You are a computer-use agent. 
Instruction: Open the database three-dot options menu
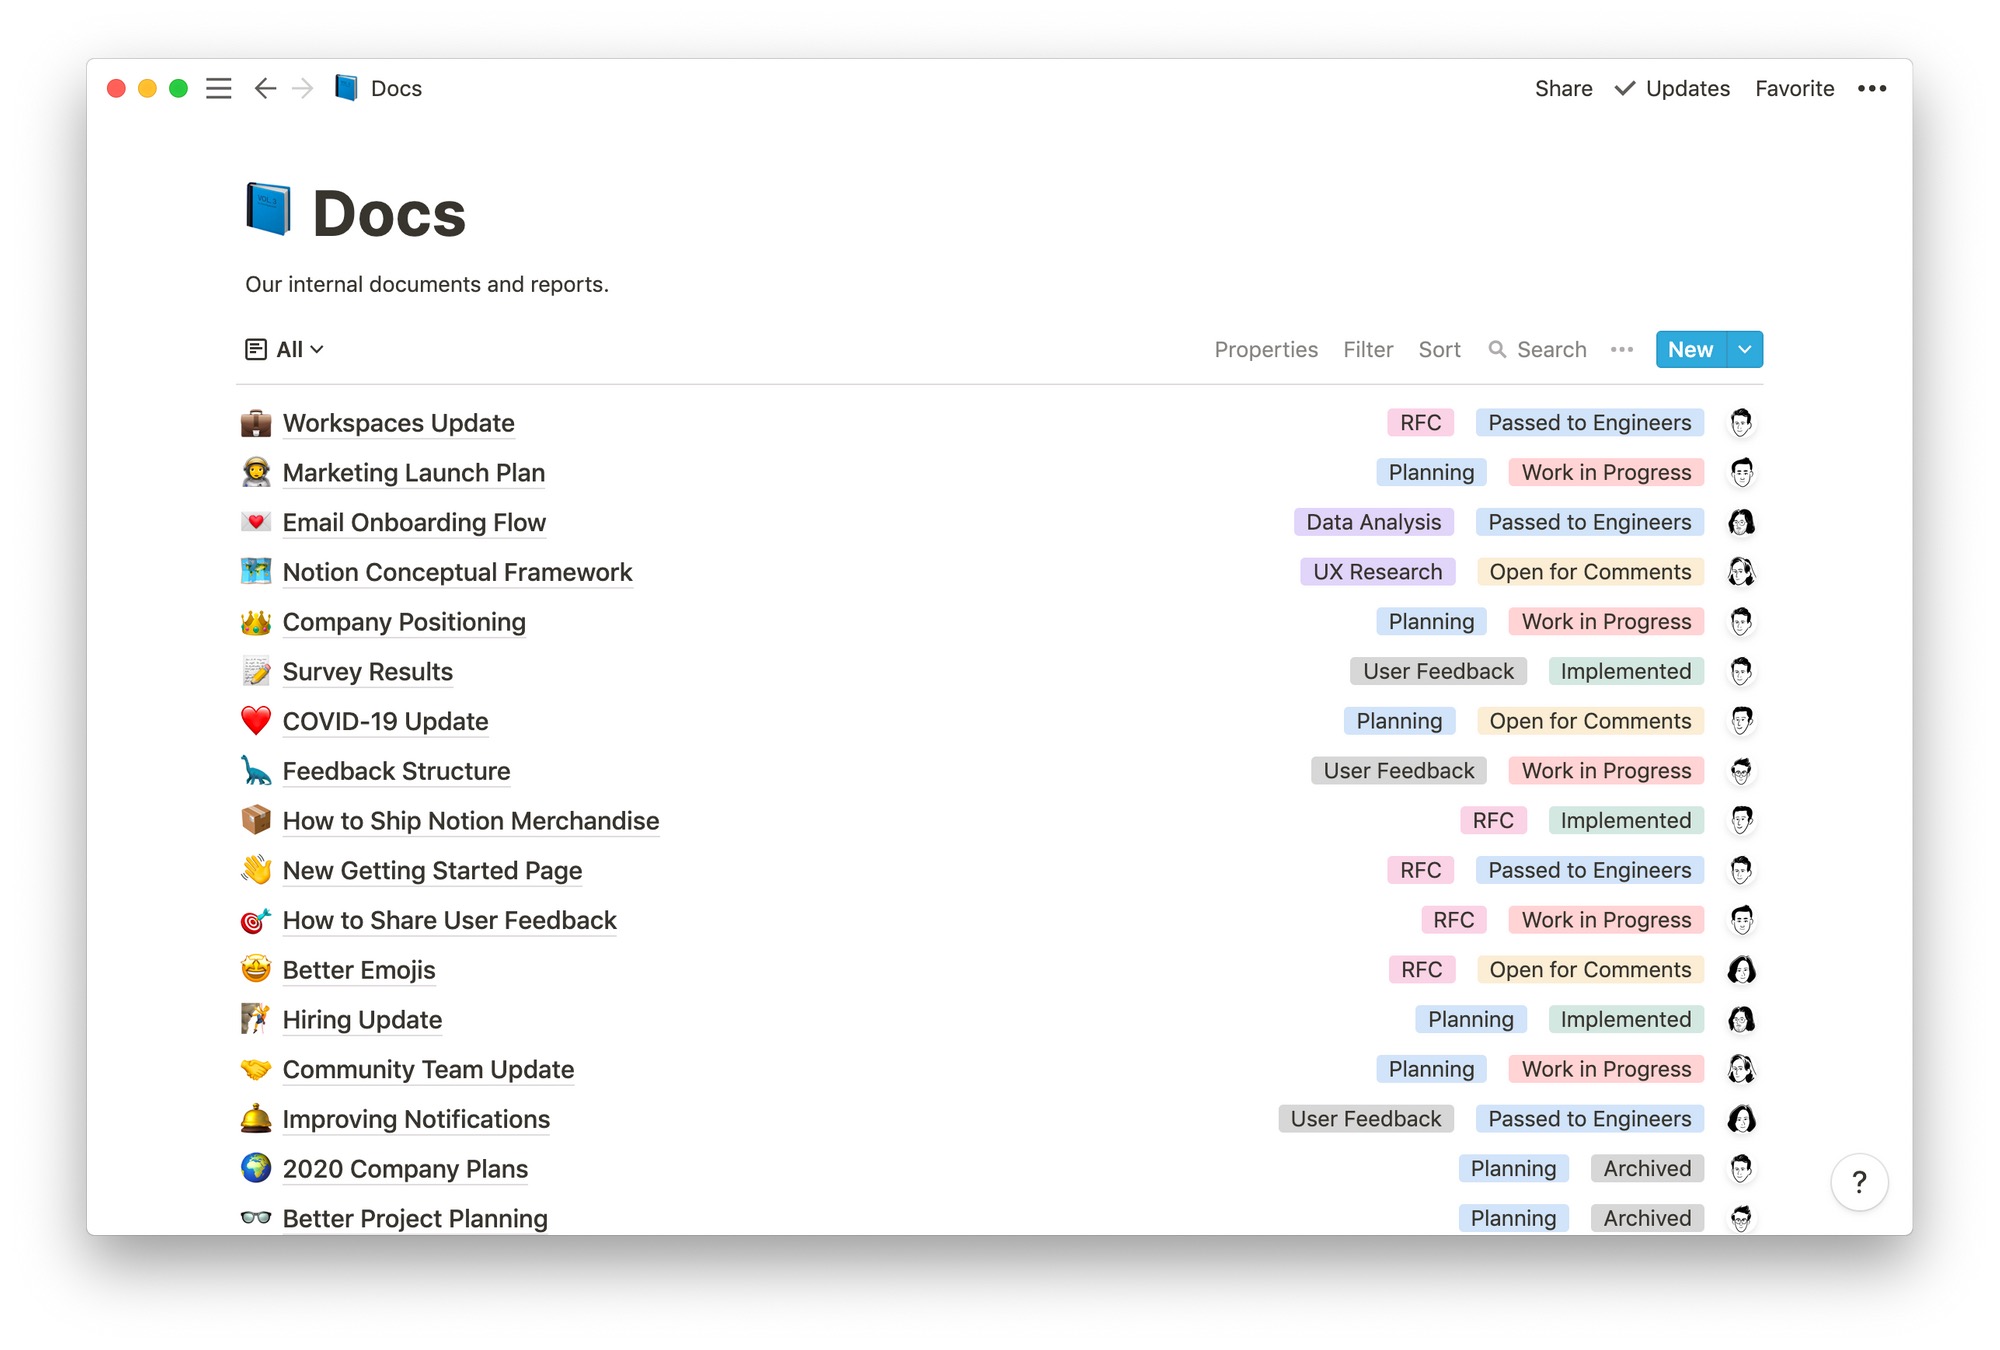click(x=1622, y=349)
